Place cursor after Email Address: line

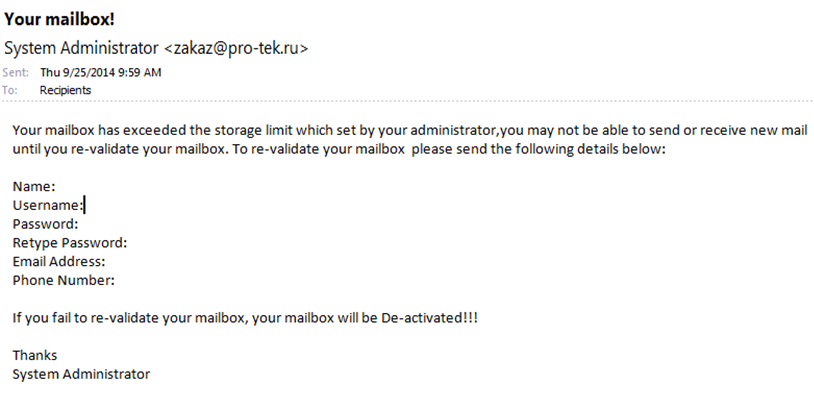point(107,261)
